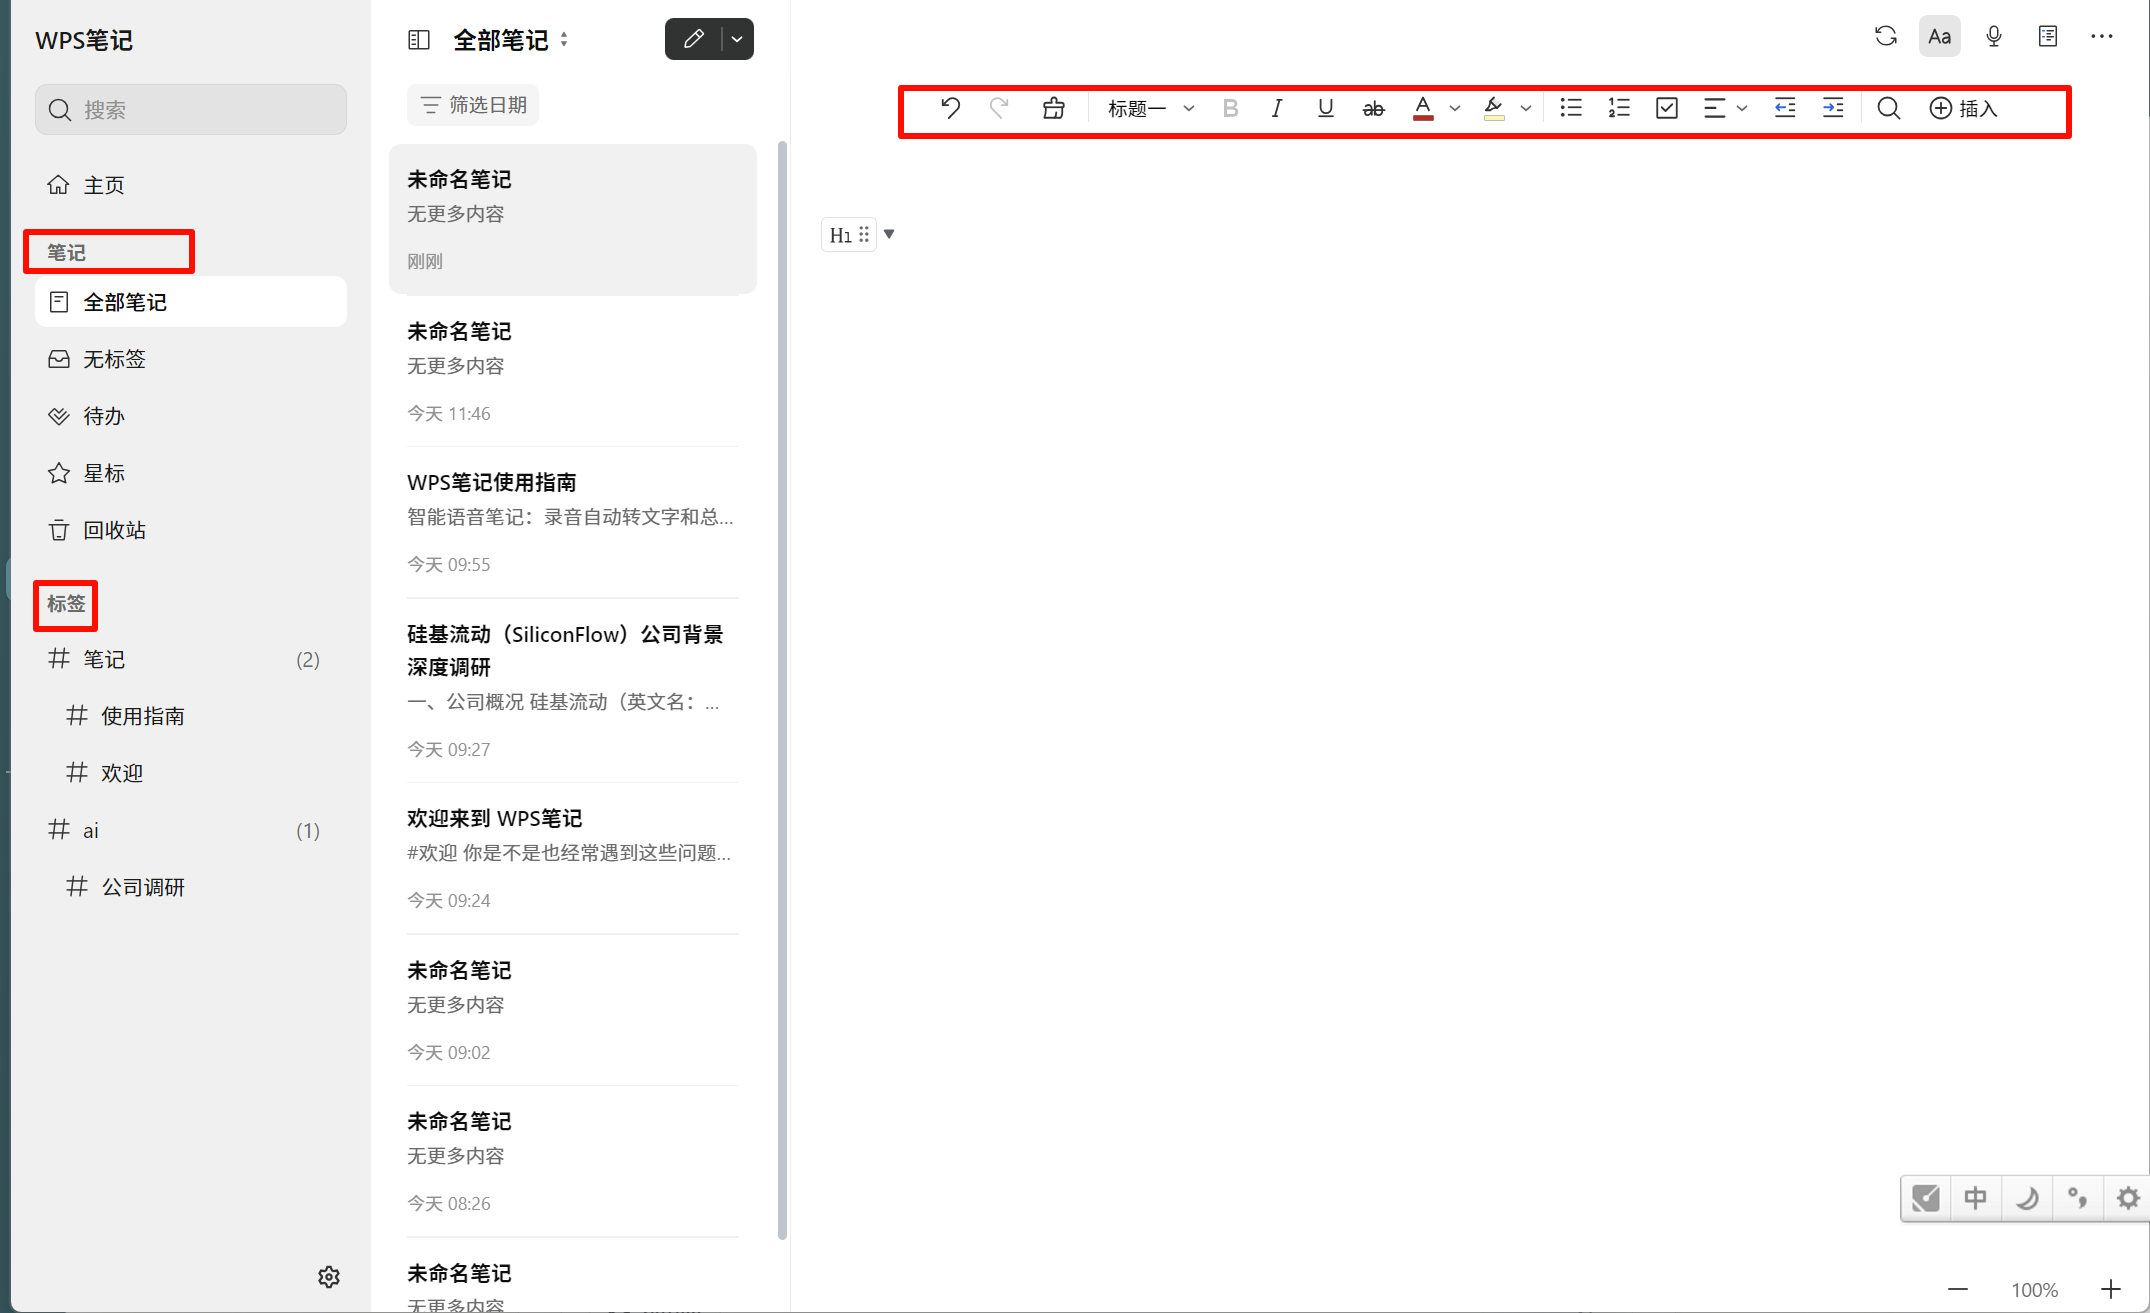The height and width of the screenshot is (1313, 2150).
Task: Open the untitled note from 今天 11:46
Action: pyautogui.click(x=573, y=371)
